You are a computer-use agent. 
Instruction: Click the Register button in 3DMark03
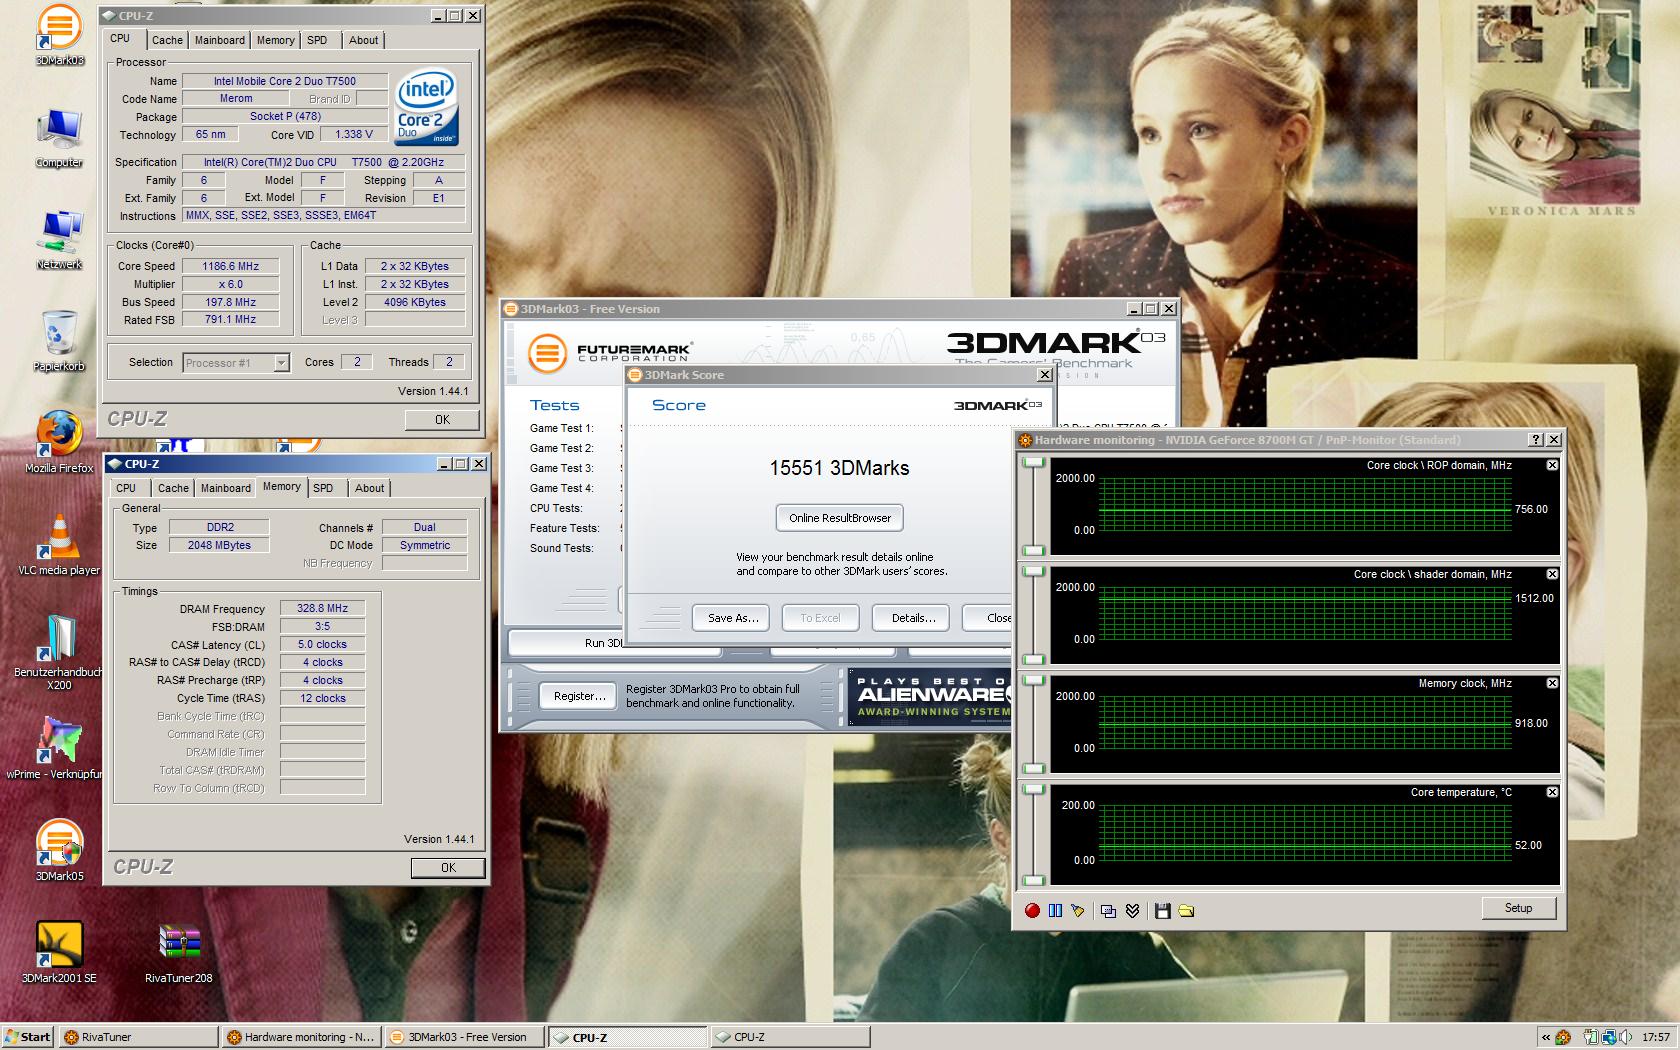point(579,696)
